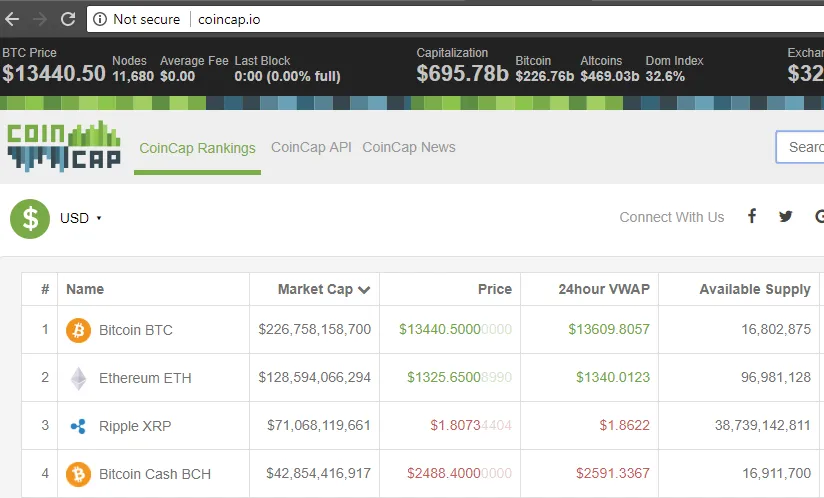This screenshot has height=498, width=824.
Task: Go back with the browser back arrow
Action: pyautogui.click(x=12, y=19)
